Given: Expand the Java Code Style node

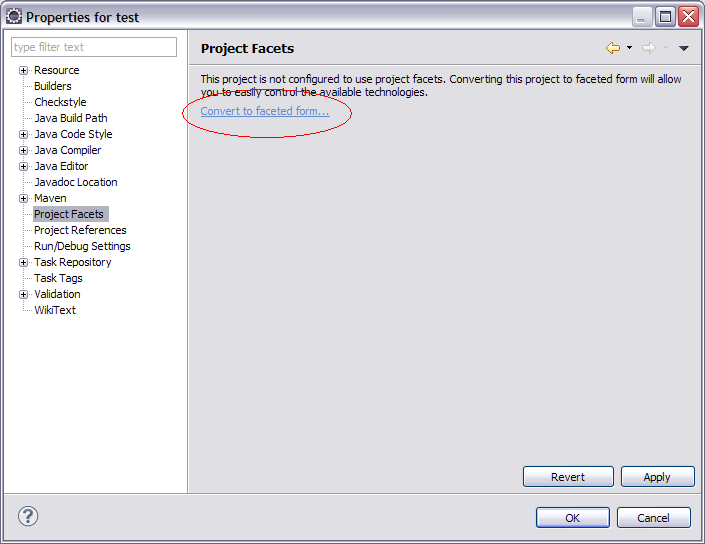Looking at the screenshot, I should pyautogui.click(x=23, y=134).
